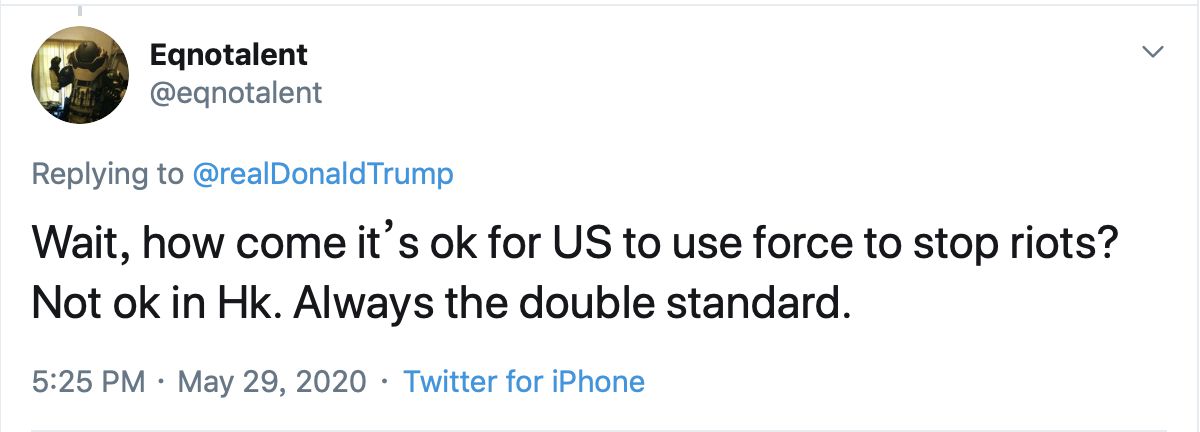The image size is (1200, 432).
Task: Click the divider line below the timestamp
Action: [x=600, y=430]
